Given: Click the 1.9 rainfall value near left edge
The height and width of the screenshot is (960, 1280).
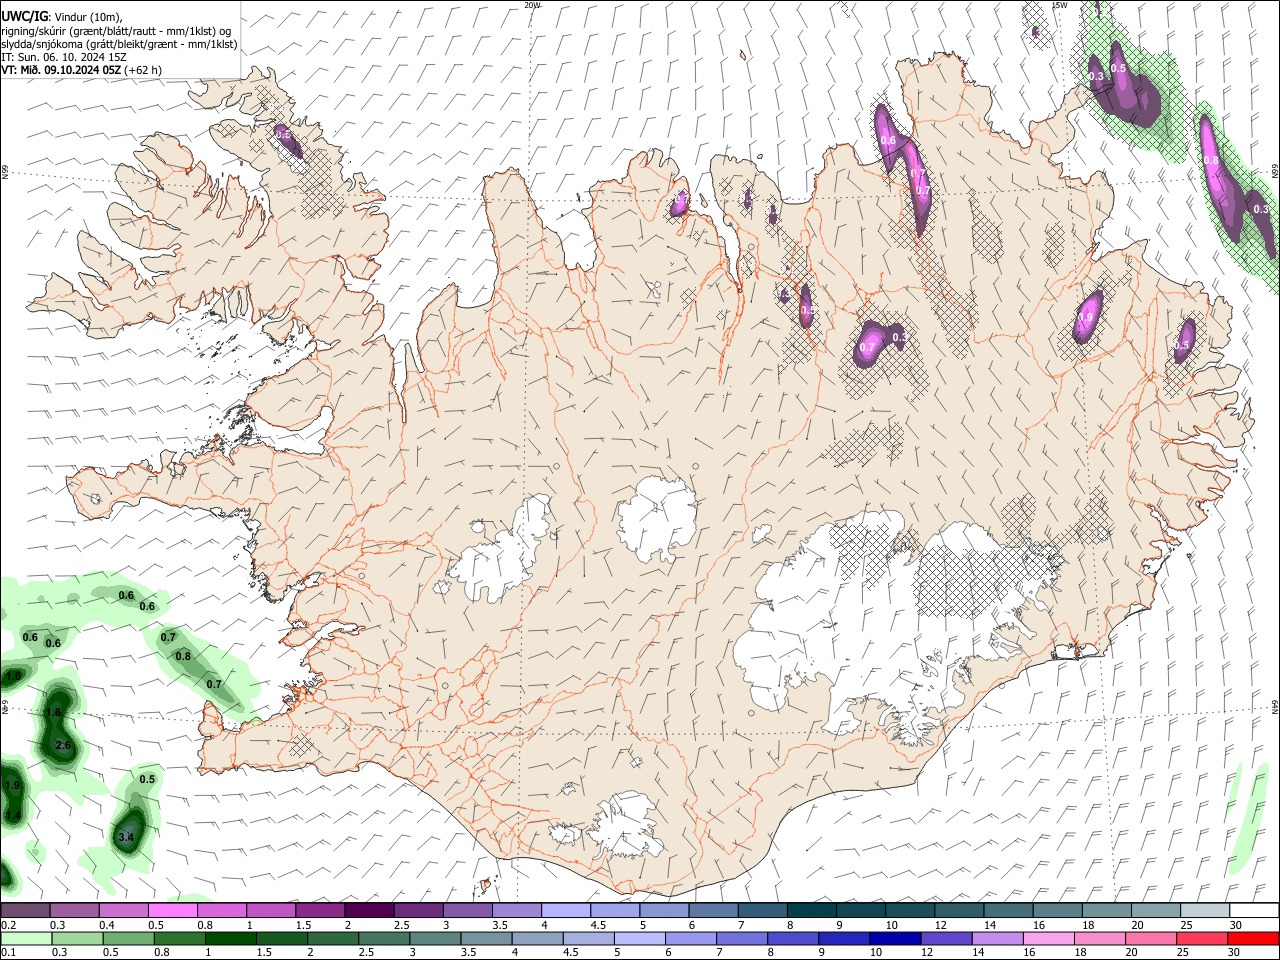Looking at the screenshot, I should point(13,785).
